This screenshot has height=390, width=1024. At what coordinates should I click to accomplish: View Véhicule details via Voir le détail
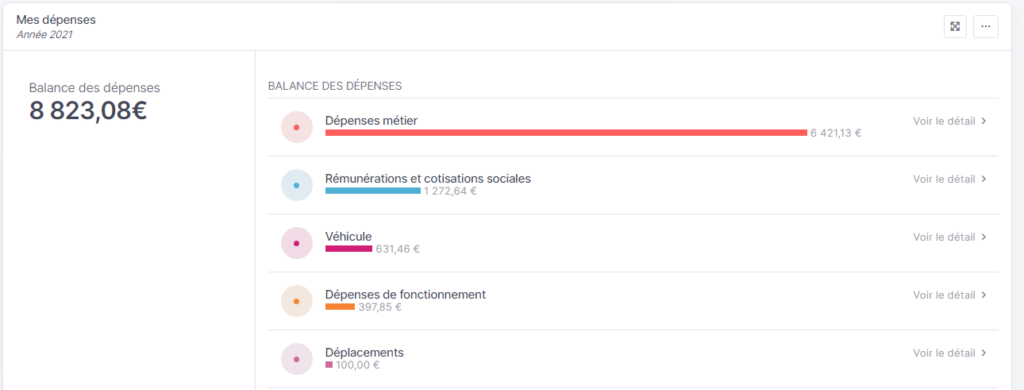click(944, 237)
